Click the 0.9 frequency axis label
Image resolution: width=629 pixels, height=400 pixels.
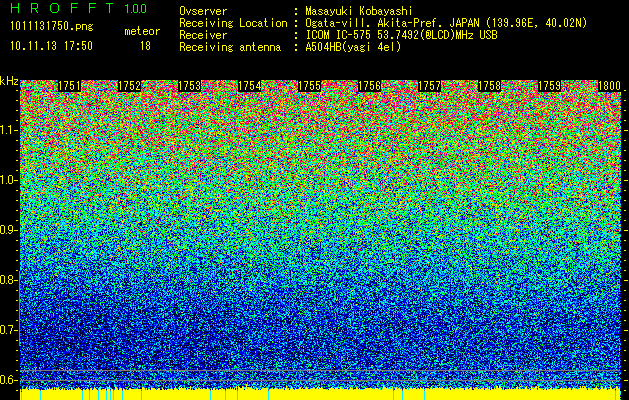(x=9, y=230)
